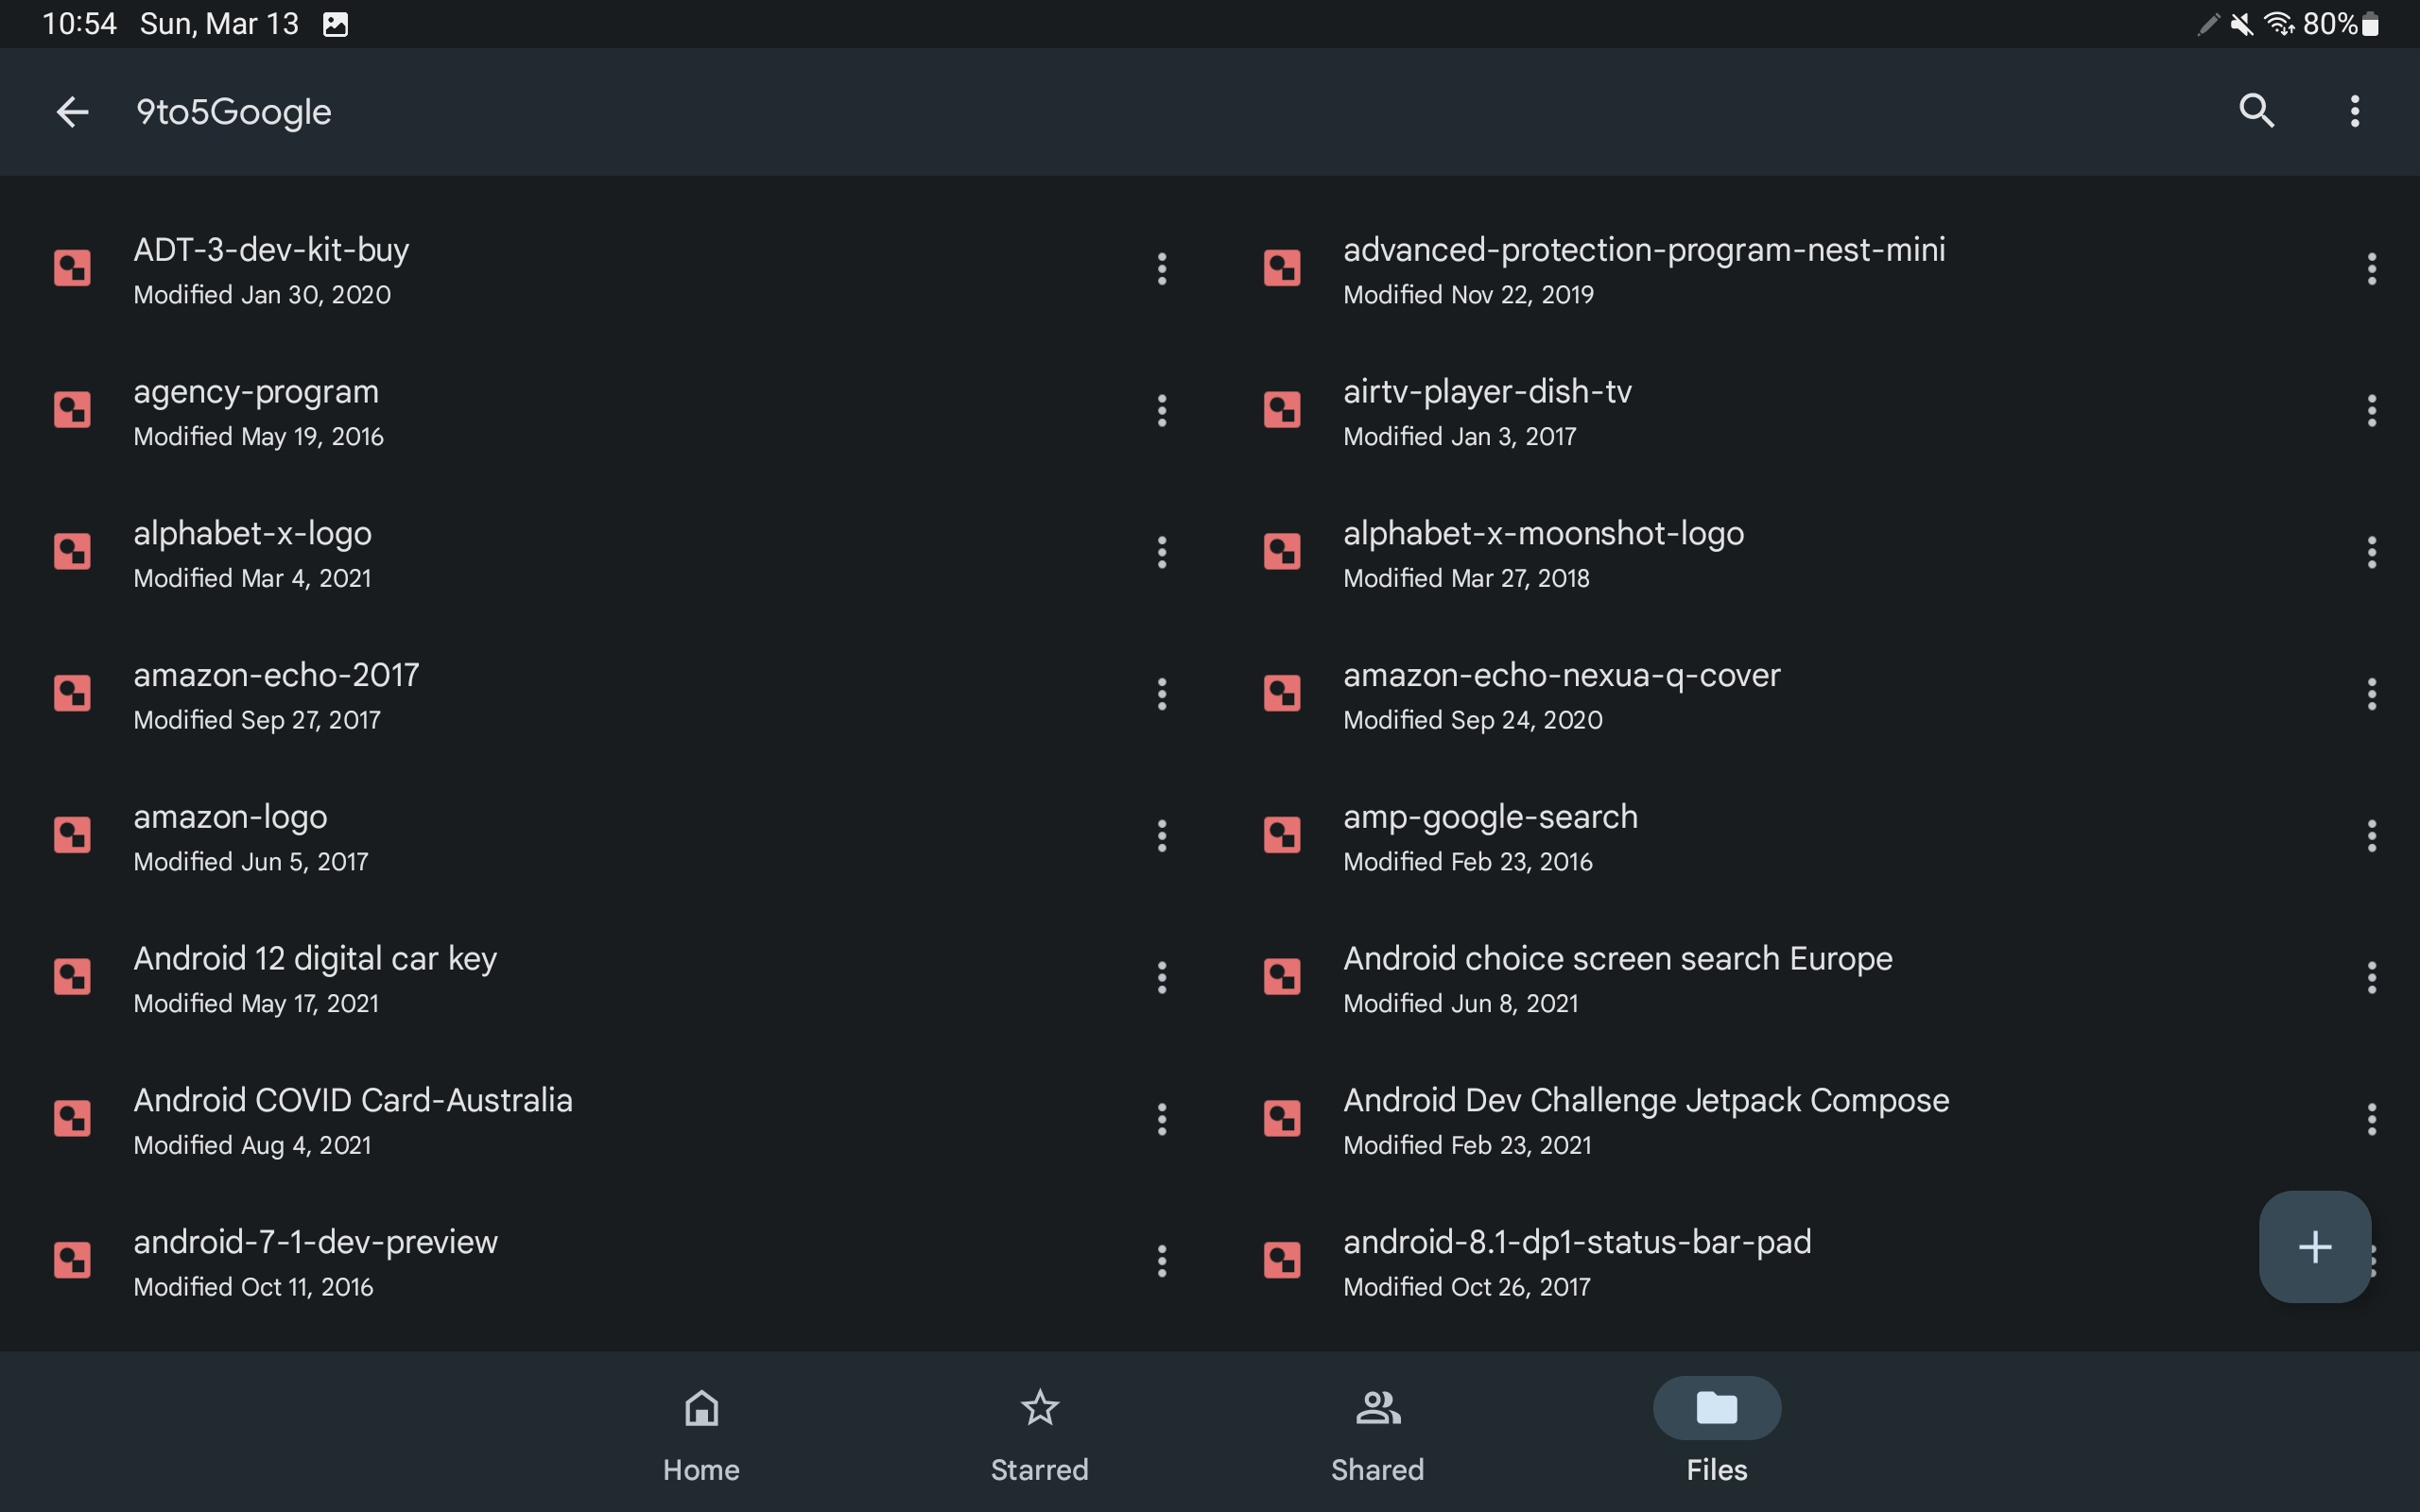
Task: Open the search magnifier icon
Action: (x=2256, y=111)
